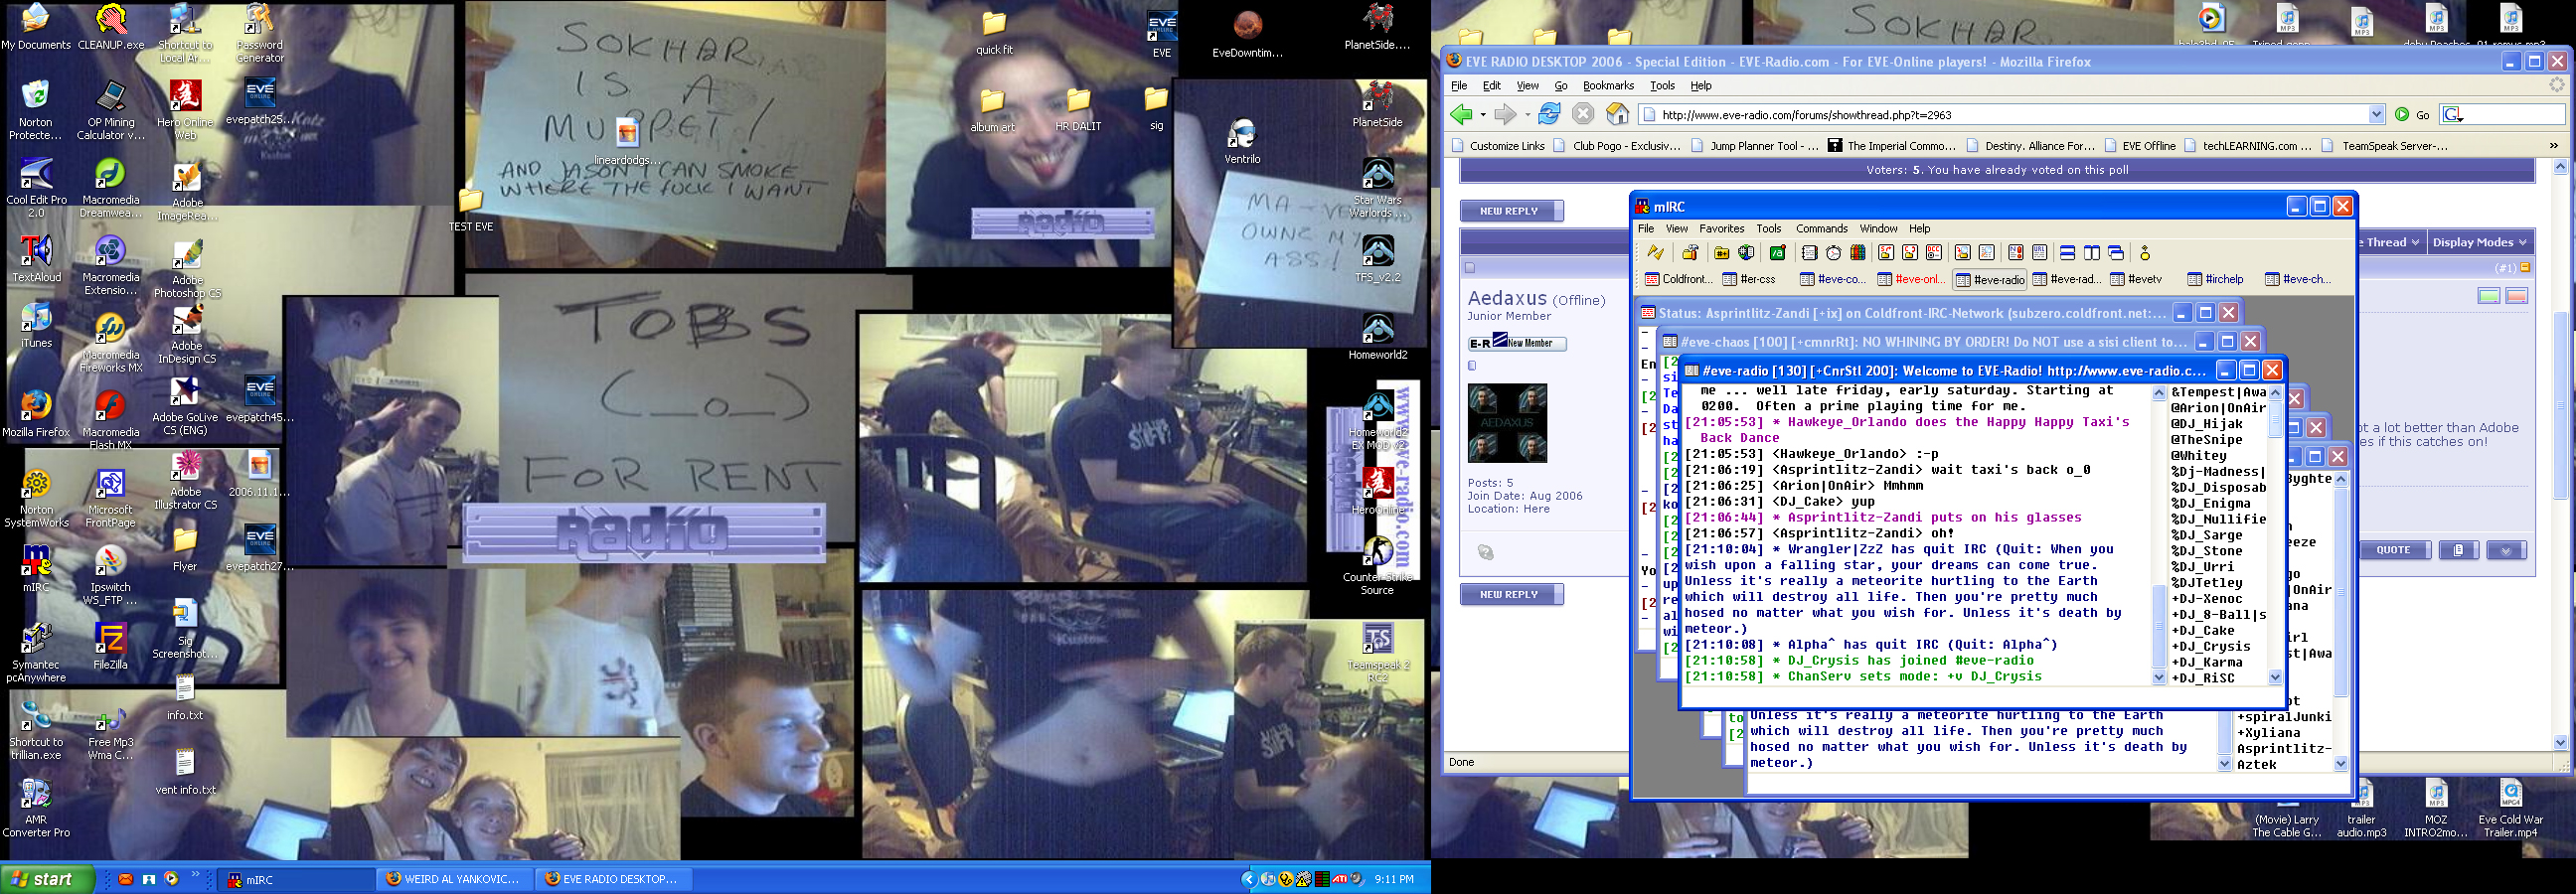Click Firefox Reload button

(x=1549, y=114)
